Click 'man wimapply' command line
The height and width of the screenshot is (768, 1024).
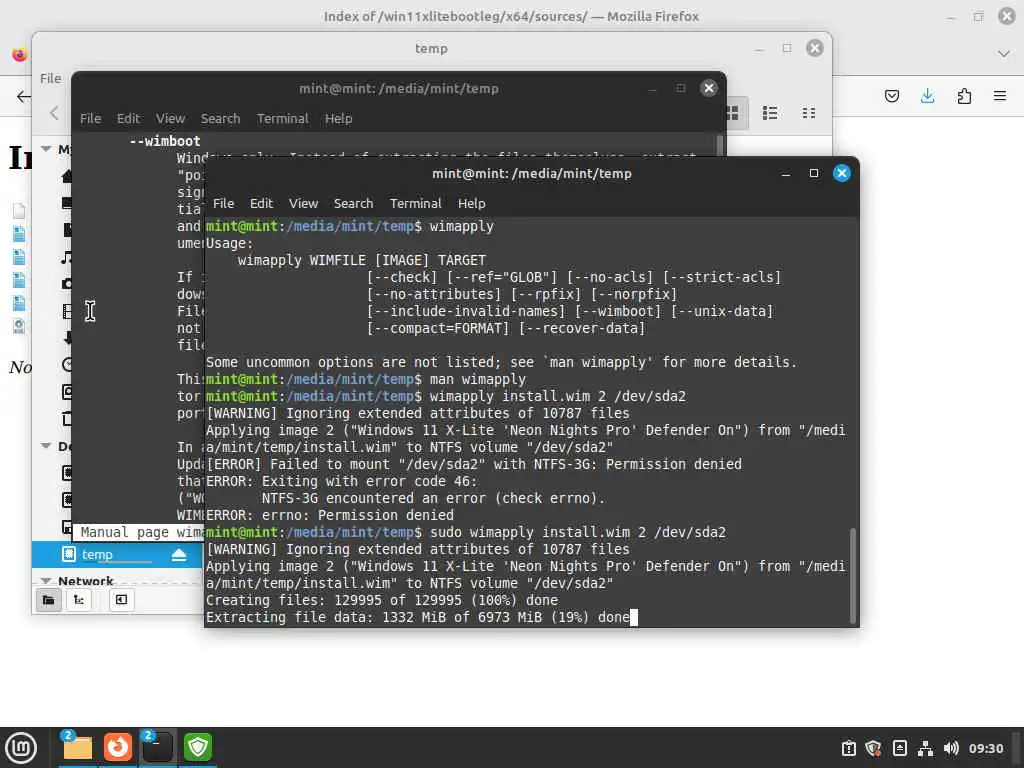477,379
